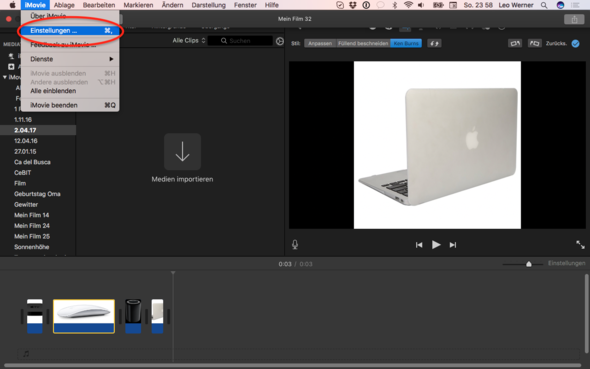Screen dimensions: 590x369
Task: Select Anpassen crop style
Action: [320, 44]
